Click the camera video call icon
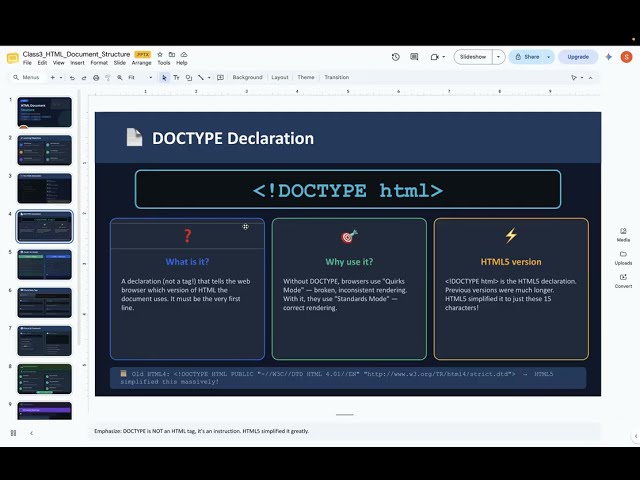 (x=434, y=57)
